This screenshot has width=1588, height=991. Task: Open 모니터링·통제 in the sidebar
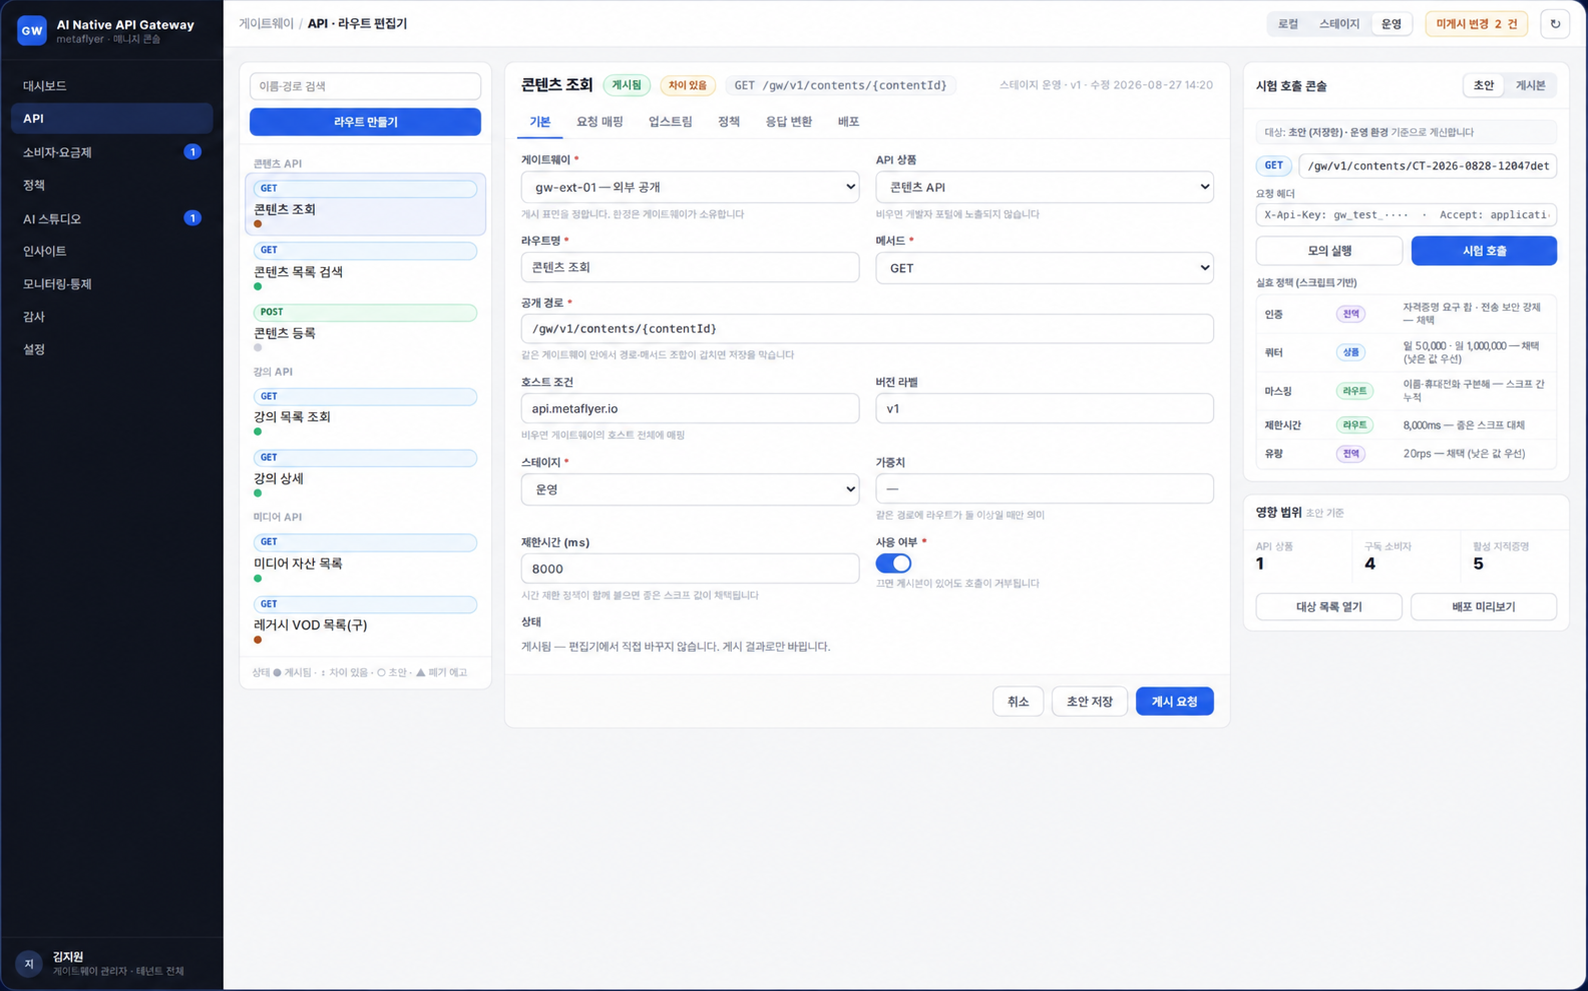pyautogui.click(x=112, y=284)
